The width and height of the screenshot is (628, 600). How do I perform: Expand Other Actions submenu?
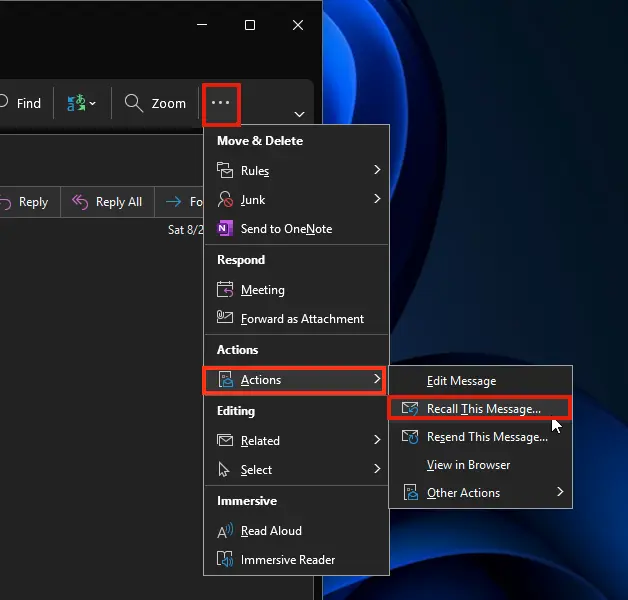480,493
